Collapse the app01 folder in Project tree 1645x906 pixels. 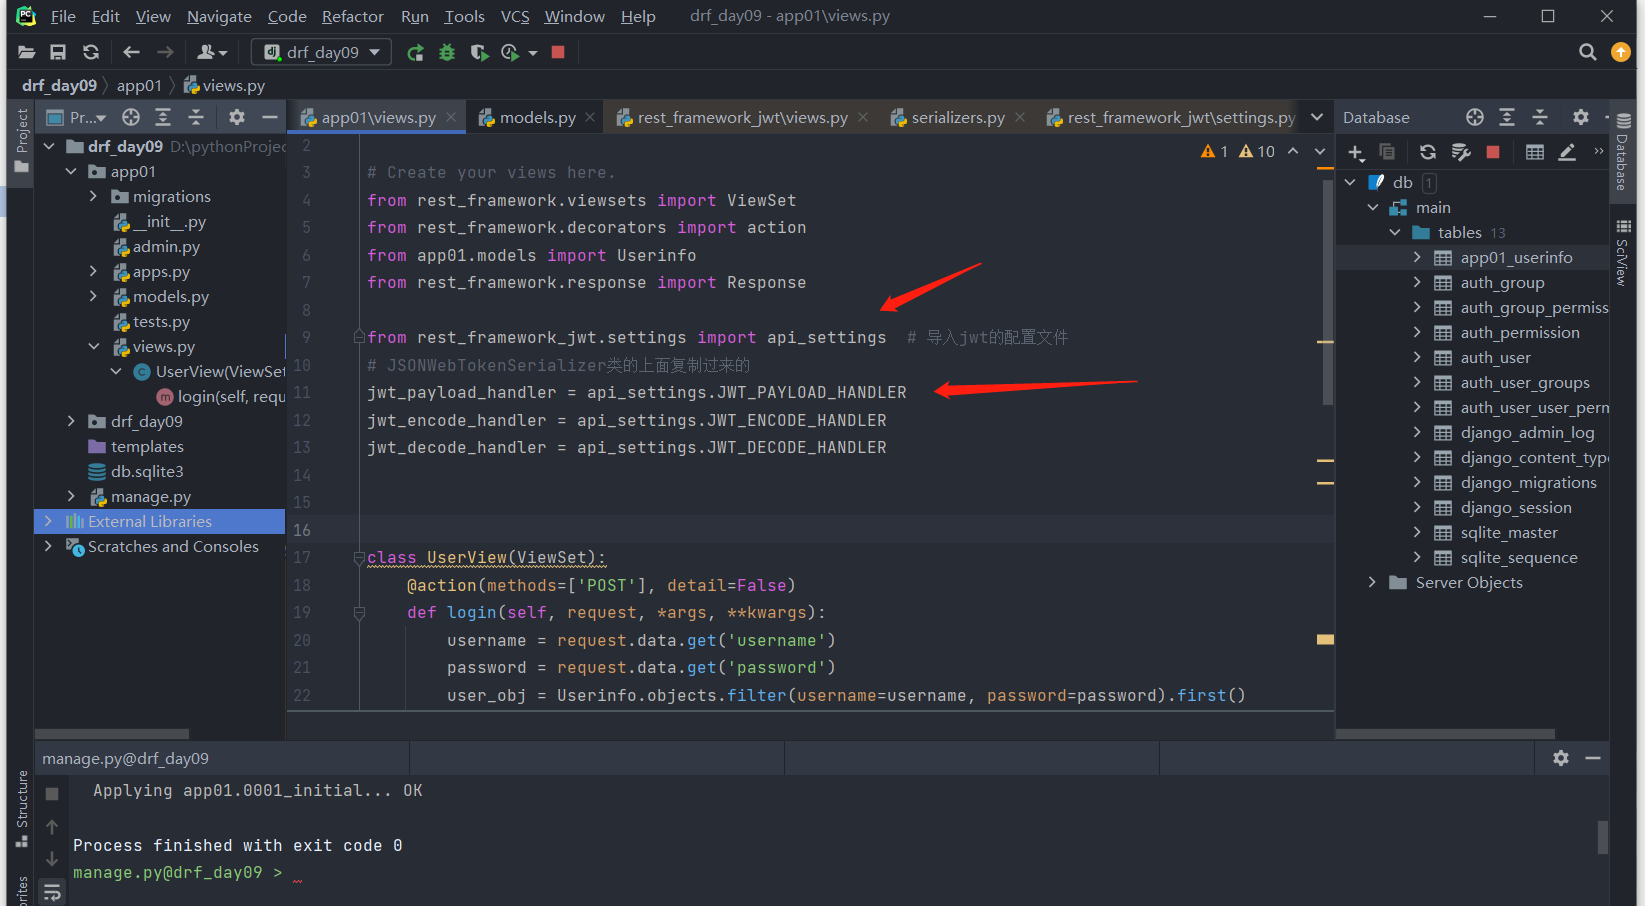71,172
